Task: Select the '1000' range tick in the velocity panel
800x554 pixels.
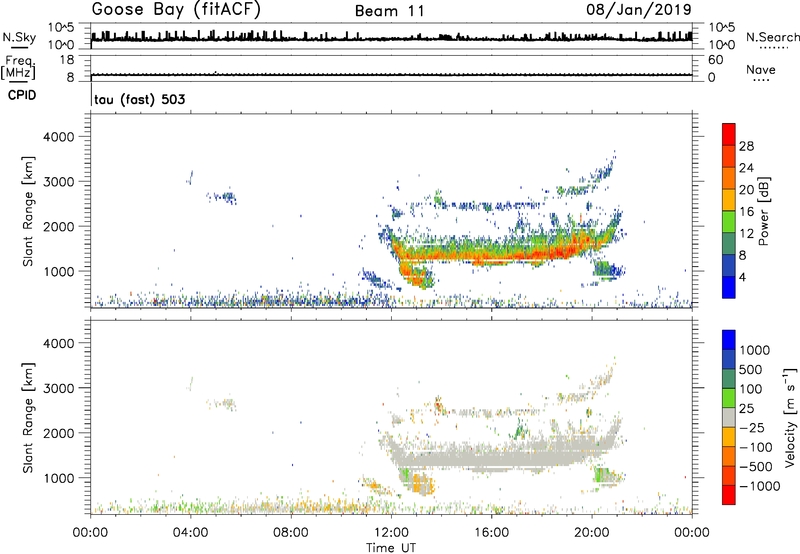Action: 59,478
